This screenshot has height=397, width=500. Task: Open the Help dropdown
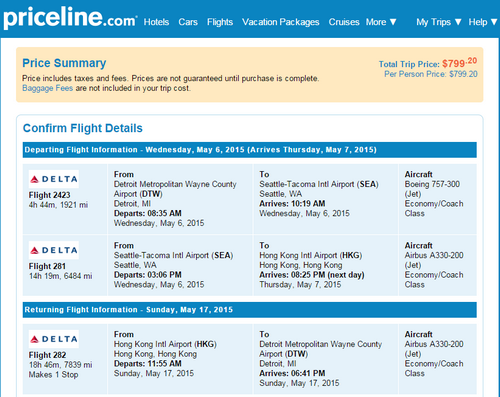(482, 22)
